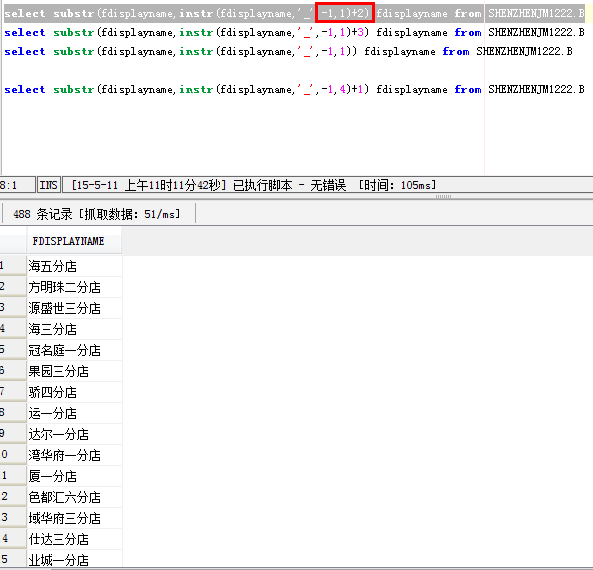Select cell 方明珠二分店
This screenshot has width=593, height=570.
(x=75, y=287)
